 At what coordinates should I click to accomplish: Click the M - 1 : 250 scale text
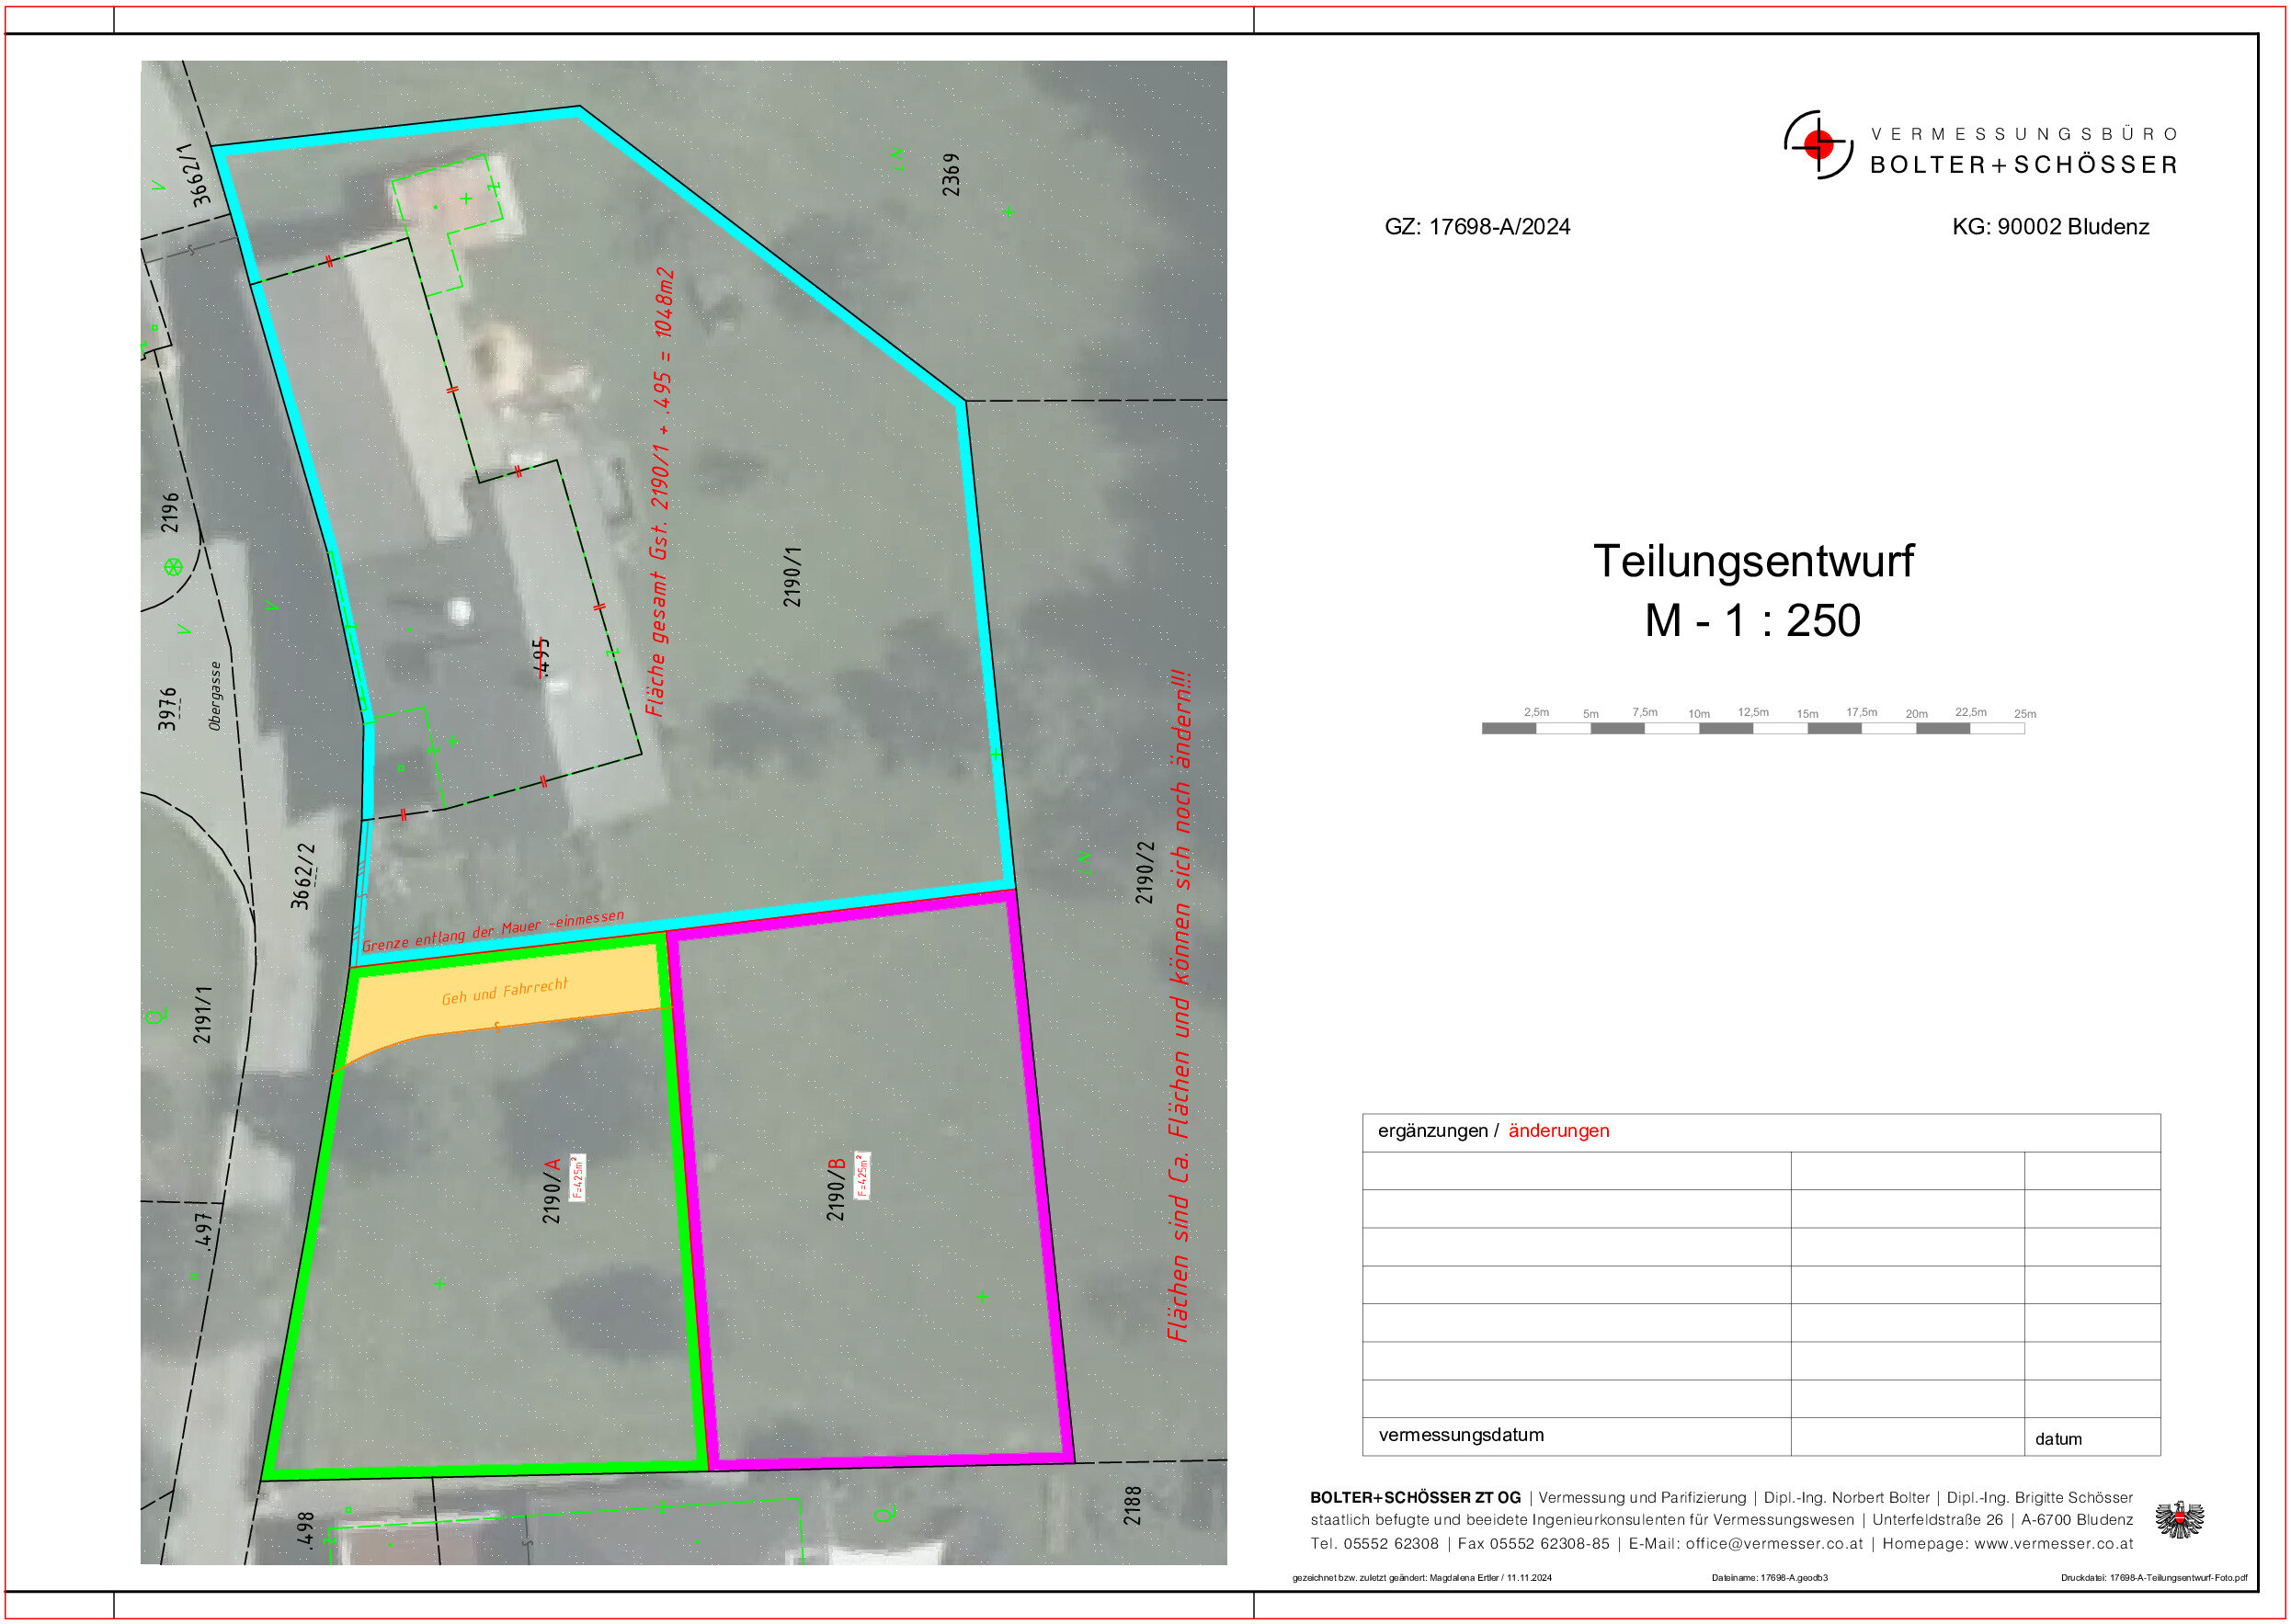(1753, 621)
